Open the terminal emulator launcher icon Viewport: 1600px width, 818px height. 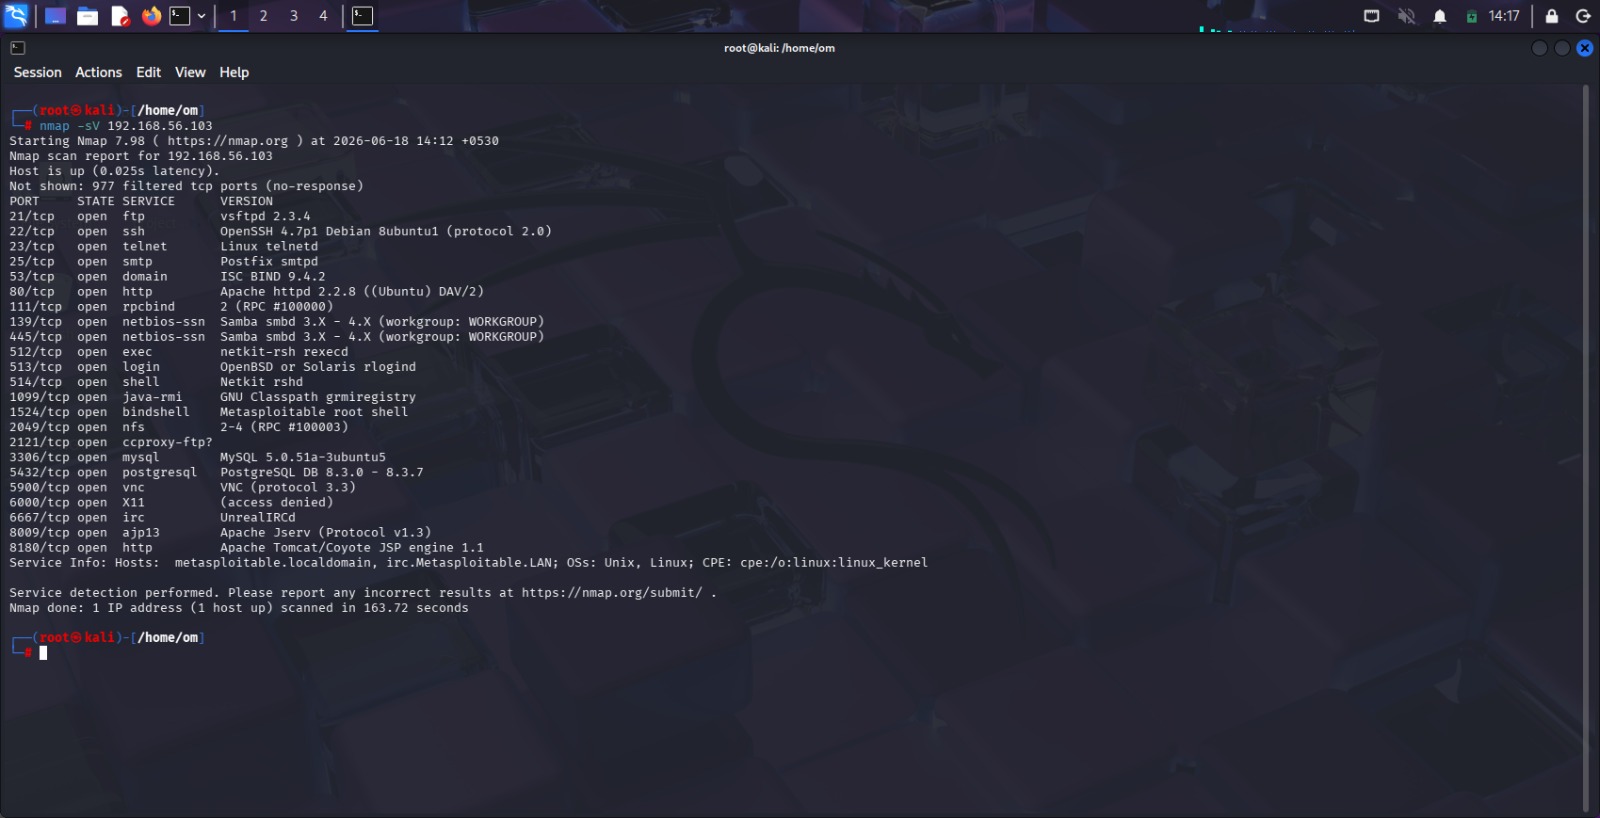(180, 16)
